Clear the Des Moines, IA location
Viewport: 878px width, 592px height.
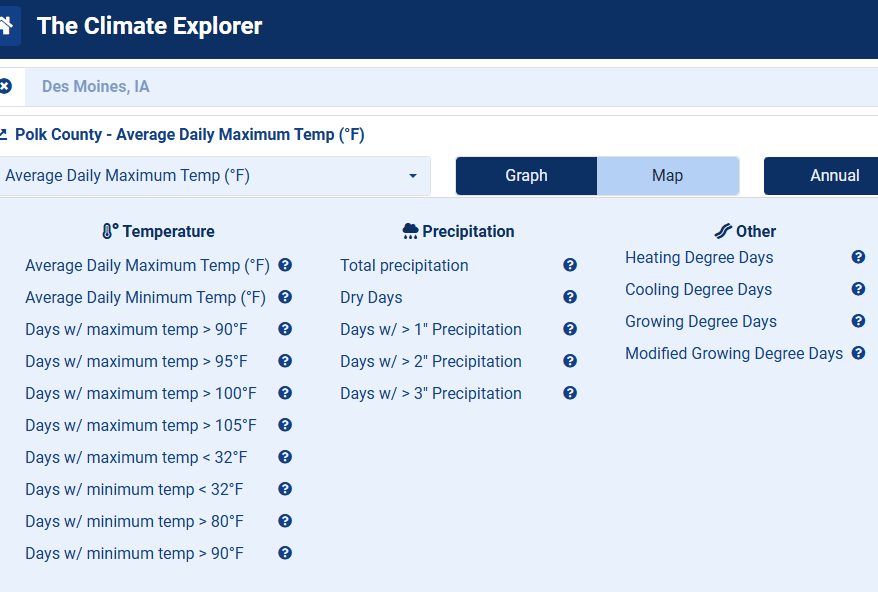click(5, 87)
